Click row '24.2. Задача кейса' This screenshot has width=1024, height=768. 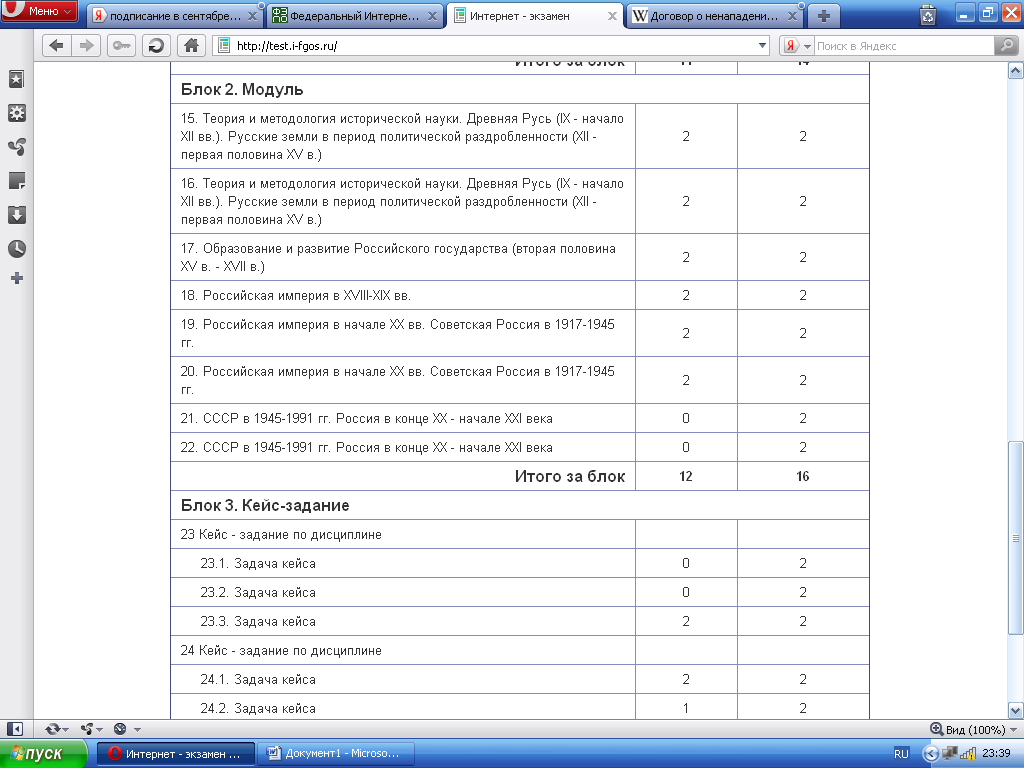(x=519, y=707)
